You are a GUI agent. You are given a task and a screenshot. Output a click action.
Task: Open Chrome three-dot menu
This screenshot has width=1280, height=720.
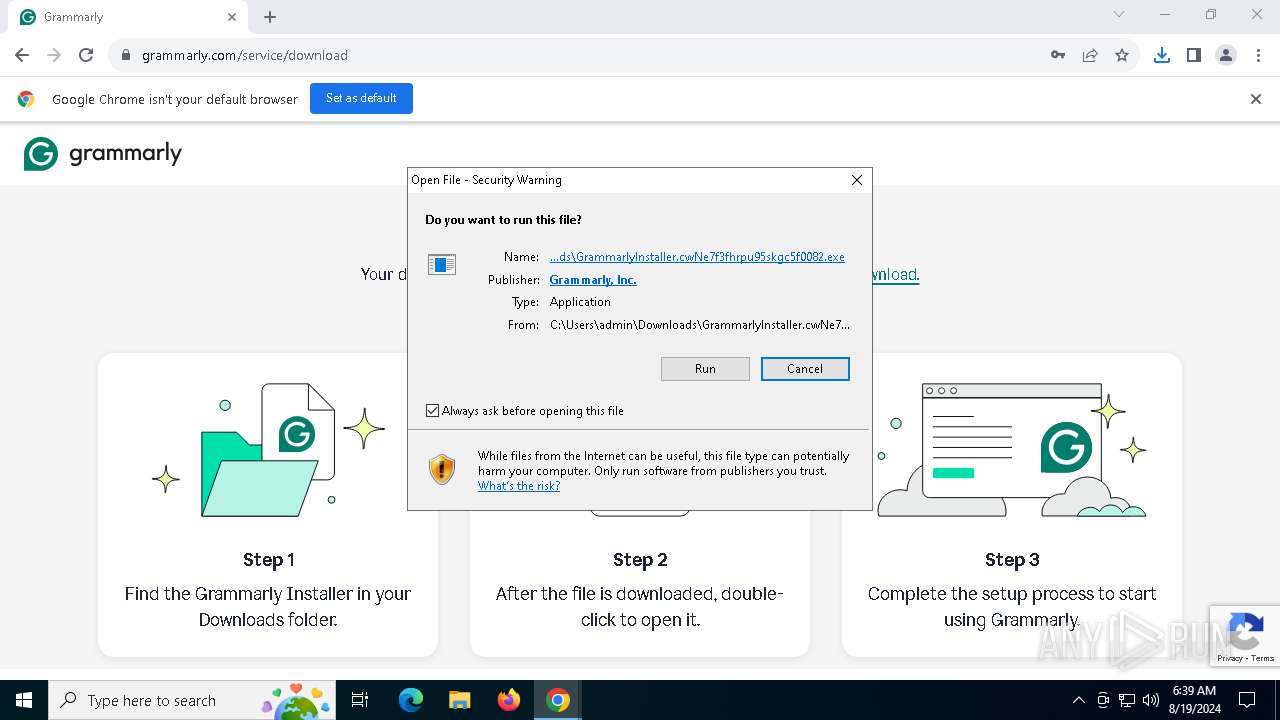coord(1258,55)
